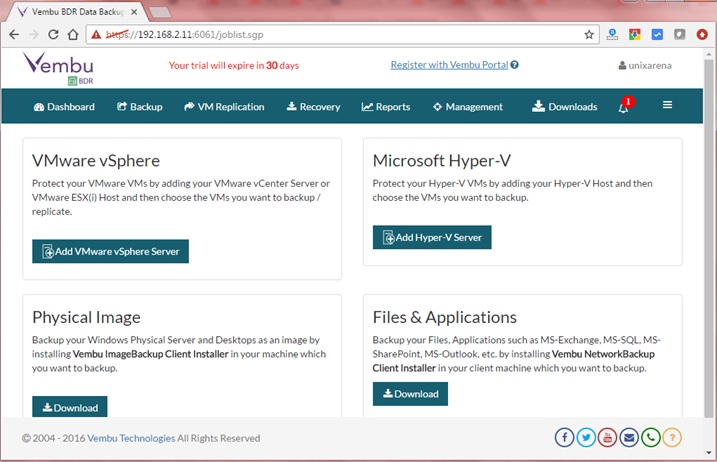The width and height of the screenshot is (717, 462).
Task: Click the orange help question icon in footer
Action: (x=672, y=438)
